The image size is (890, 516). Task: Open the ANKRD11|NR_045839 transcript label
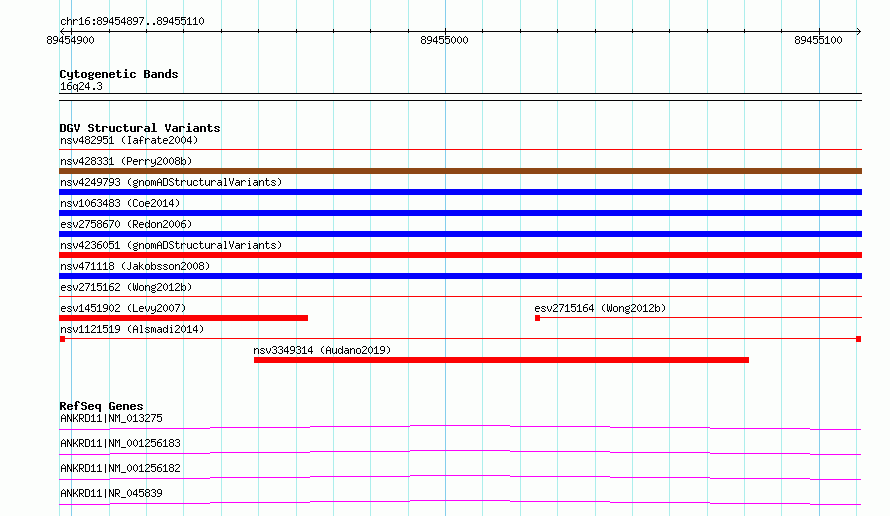point(111,493)
